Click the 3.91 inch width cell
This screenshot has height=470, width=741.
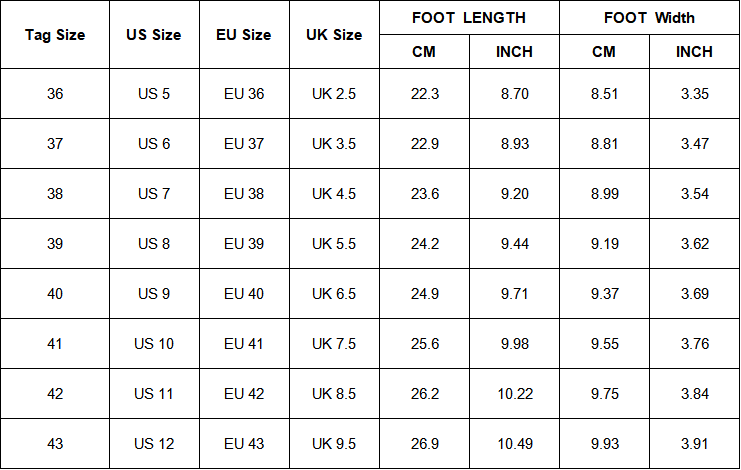tap(694, 444)
